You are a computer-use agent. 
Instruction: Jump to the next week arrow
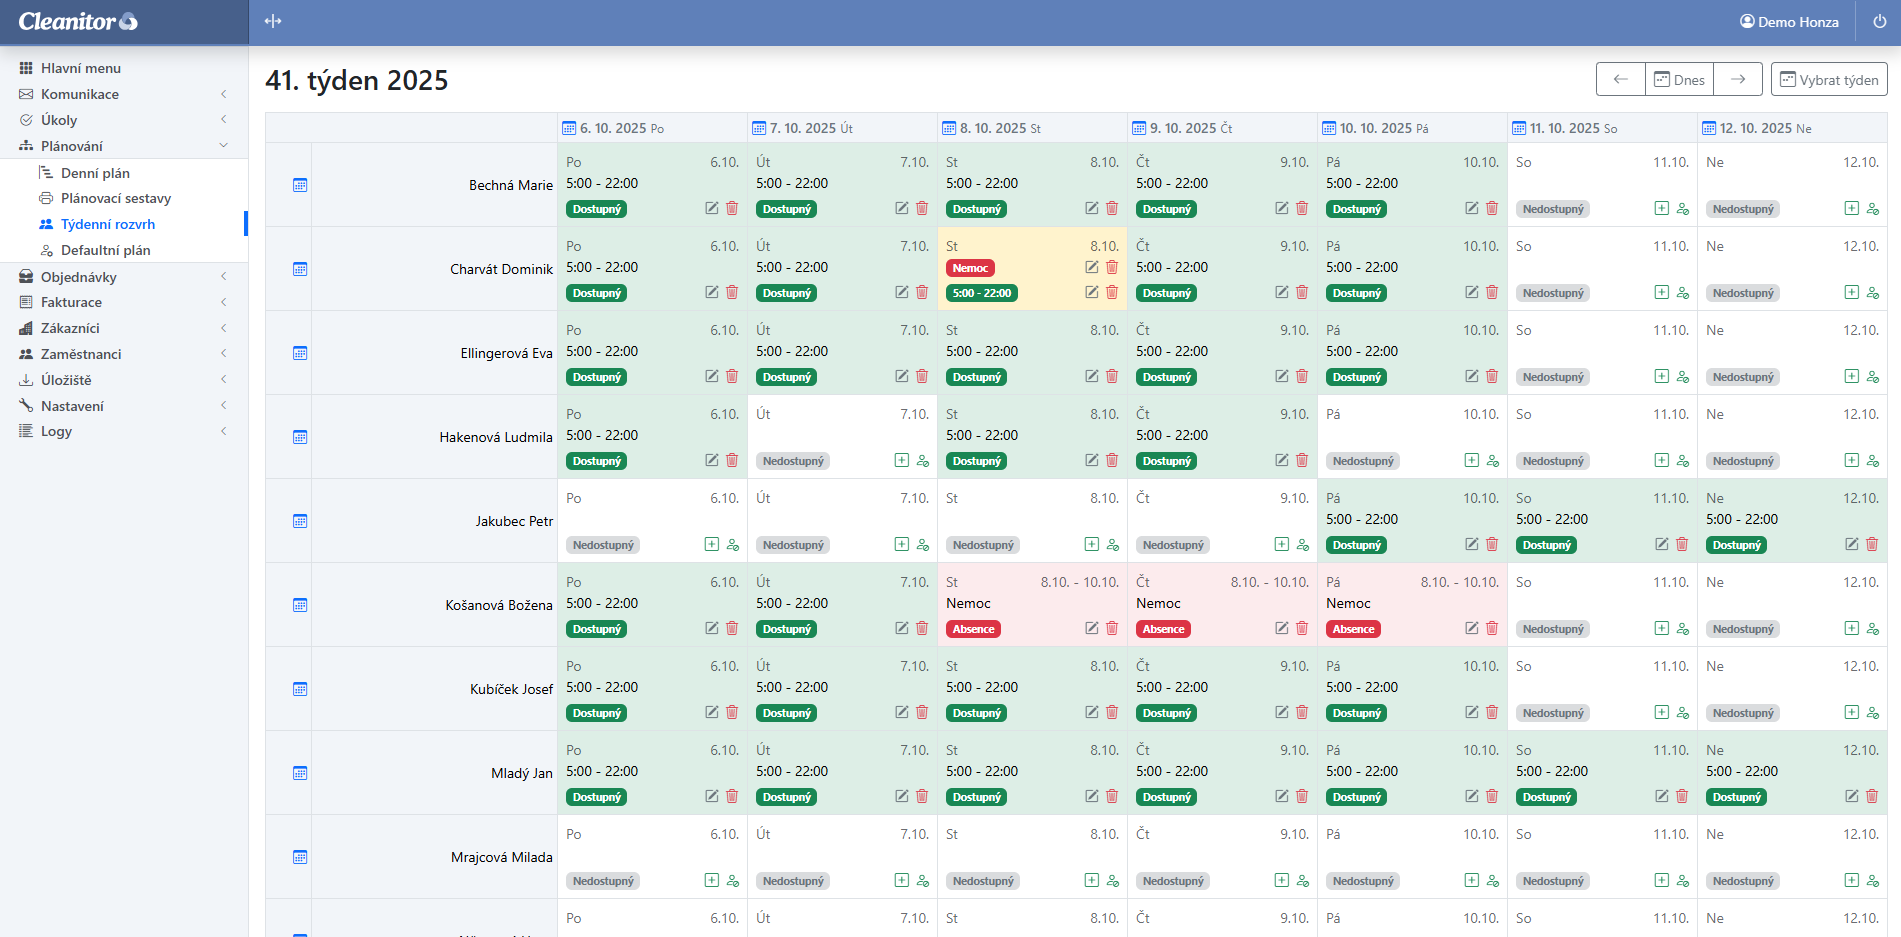1738,79
